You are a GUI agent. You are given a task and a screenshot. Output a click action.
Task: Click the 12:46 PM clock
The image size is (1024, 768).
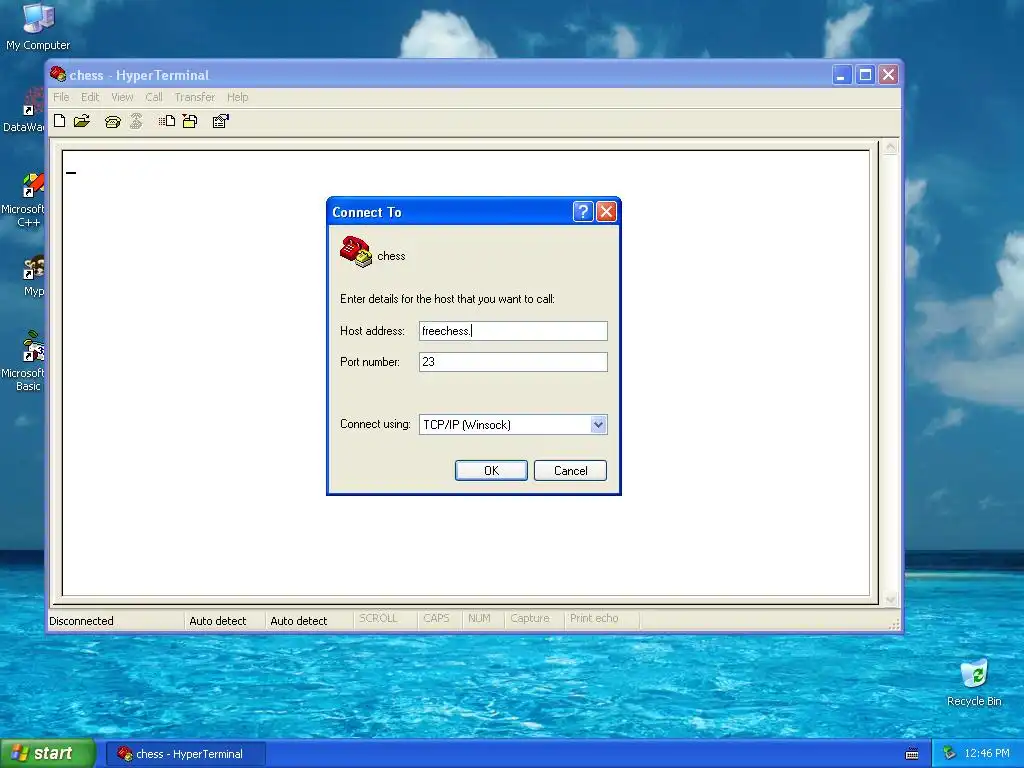[x=987, y=754]
